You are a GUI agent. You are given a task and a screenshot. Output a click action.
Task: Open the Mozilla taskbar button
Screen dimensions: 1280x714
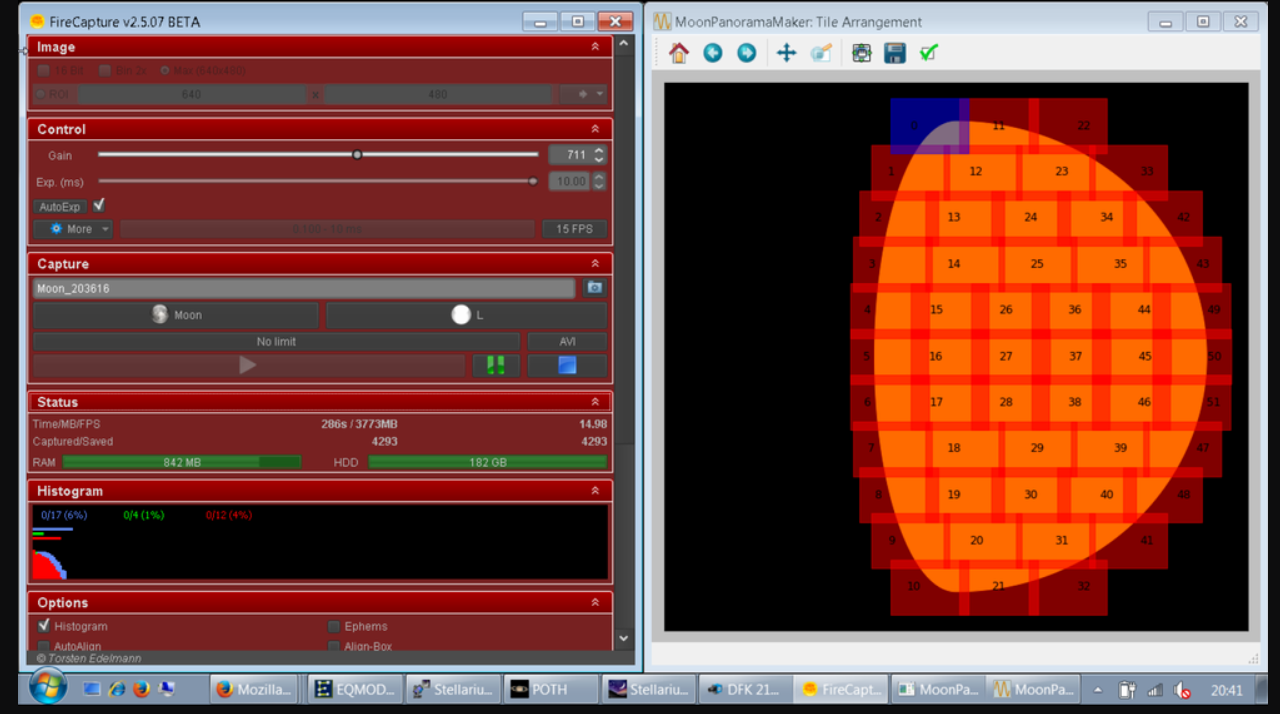point(254,689)
